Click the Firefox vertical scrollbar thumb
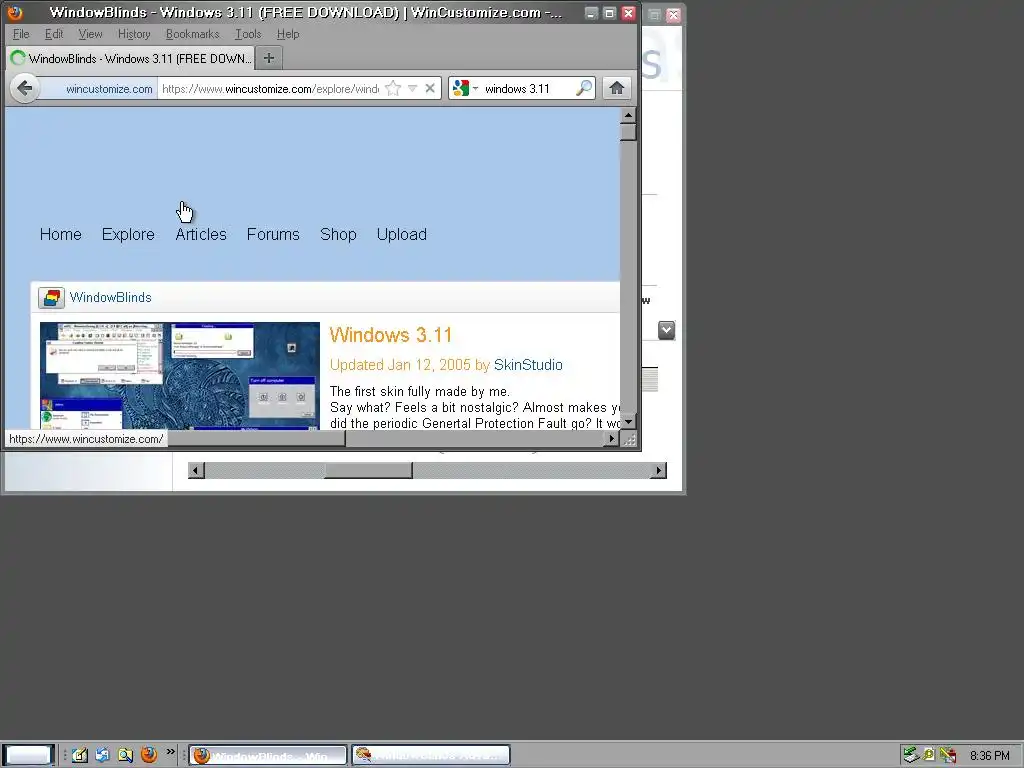Viewport: 1024px width, 768px height. (x=628, y=132)
